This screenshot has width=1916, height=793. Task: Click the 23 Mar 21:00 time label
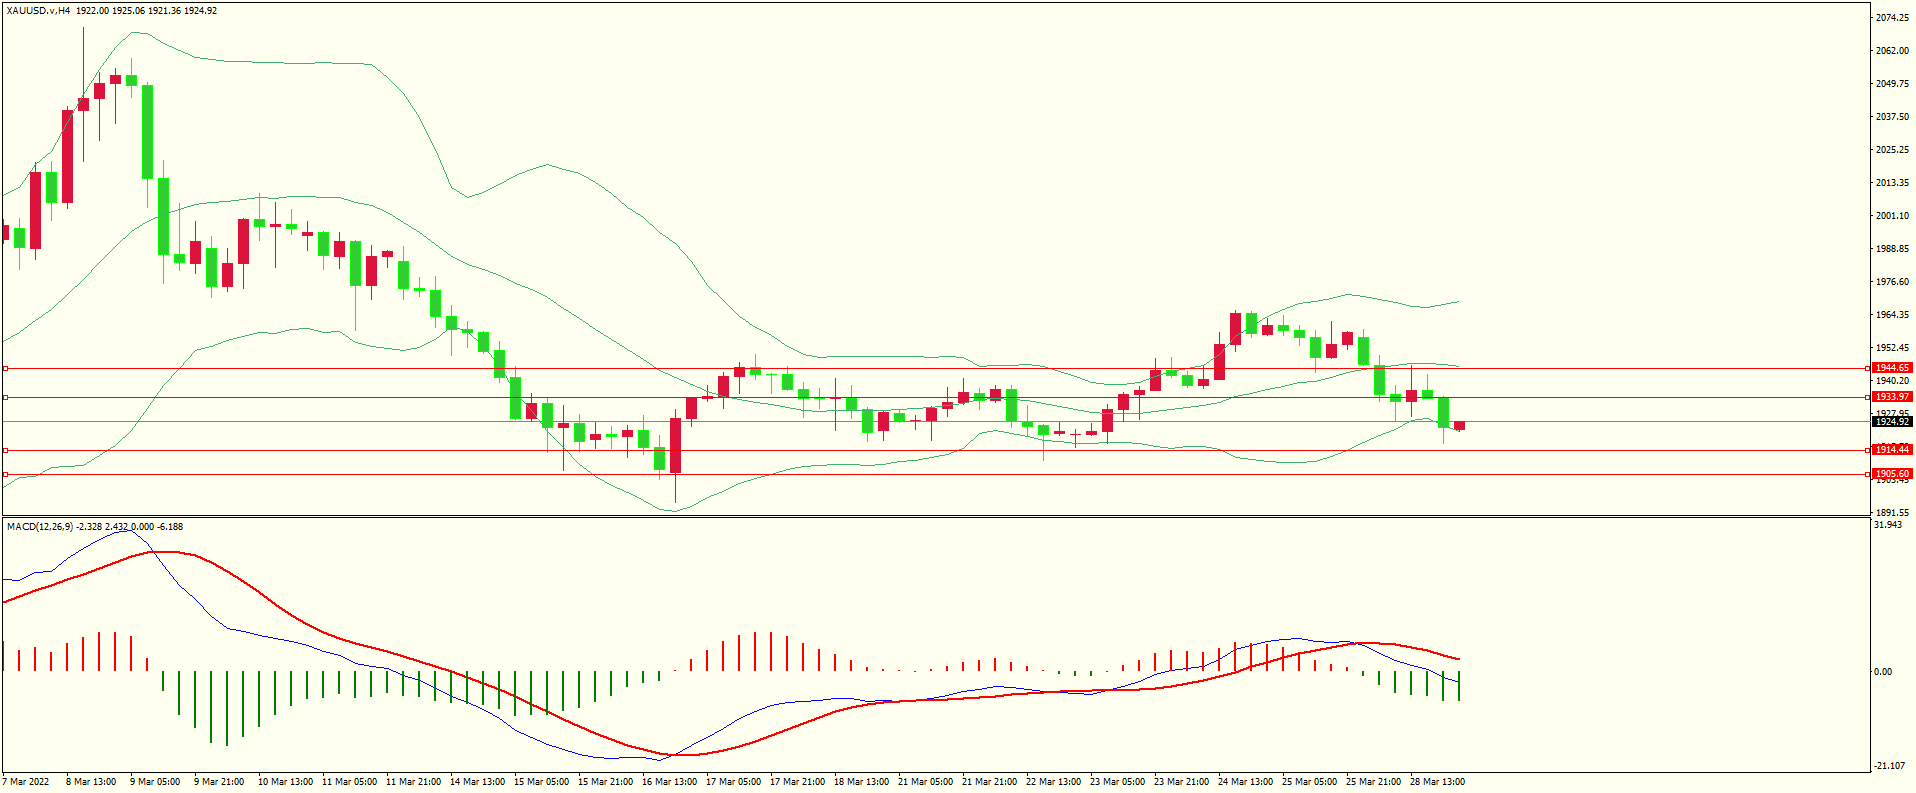coord(1181,782)
